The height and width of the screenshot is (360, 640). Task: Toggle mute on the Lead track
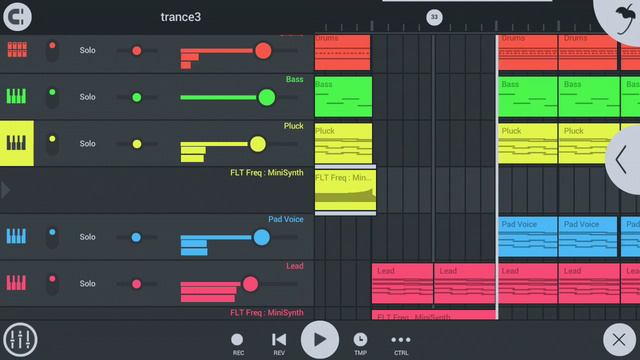tap(52, 284)
